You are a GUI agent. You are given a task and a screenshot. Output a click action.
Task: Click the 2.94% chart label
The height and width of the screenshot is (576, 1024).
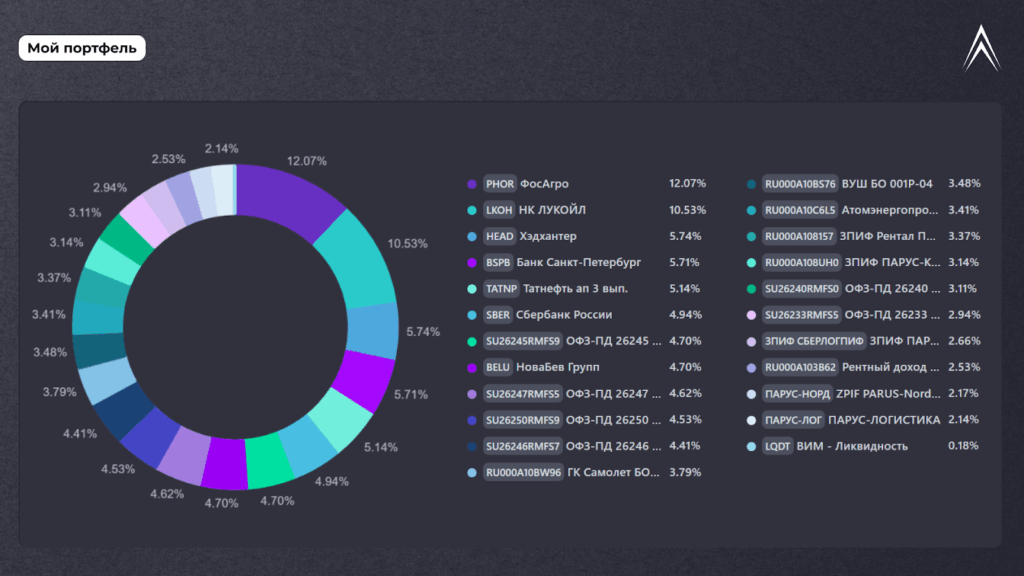pyautogui.click(x=110, y=187)
